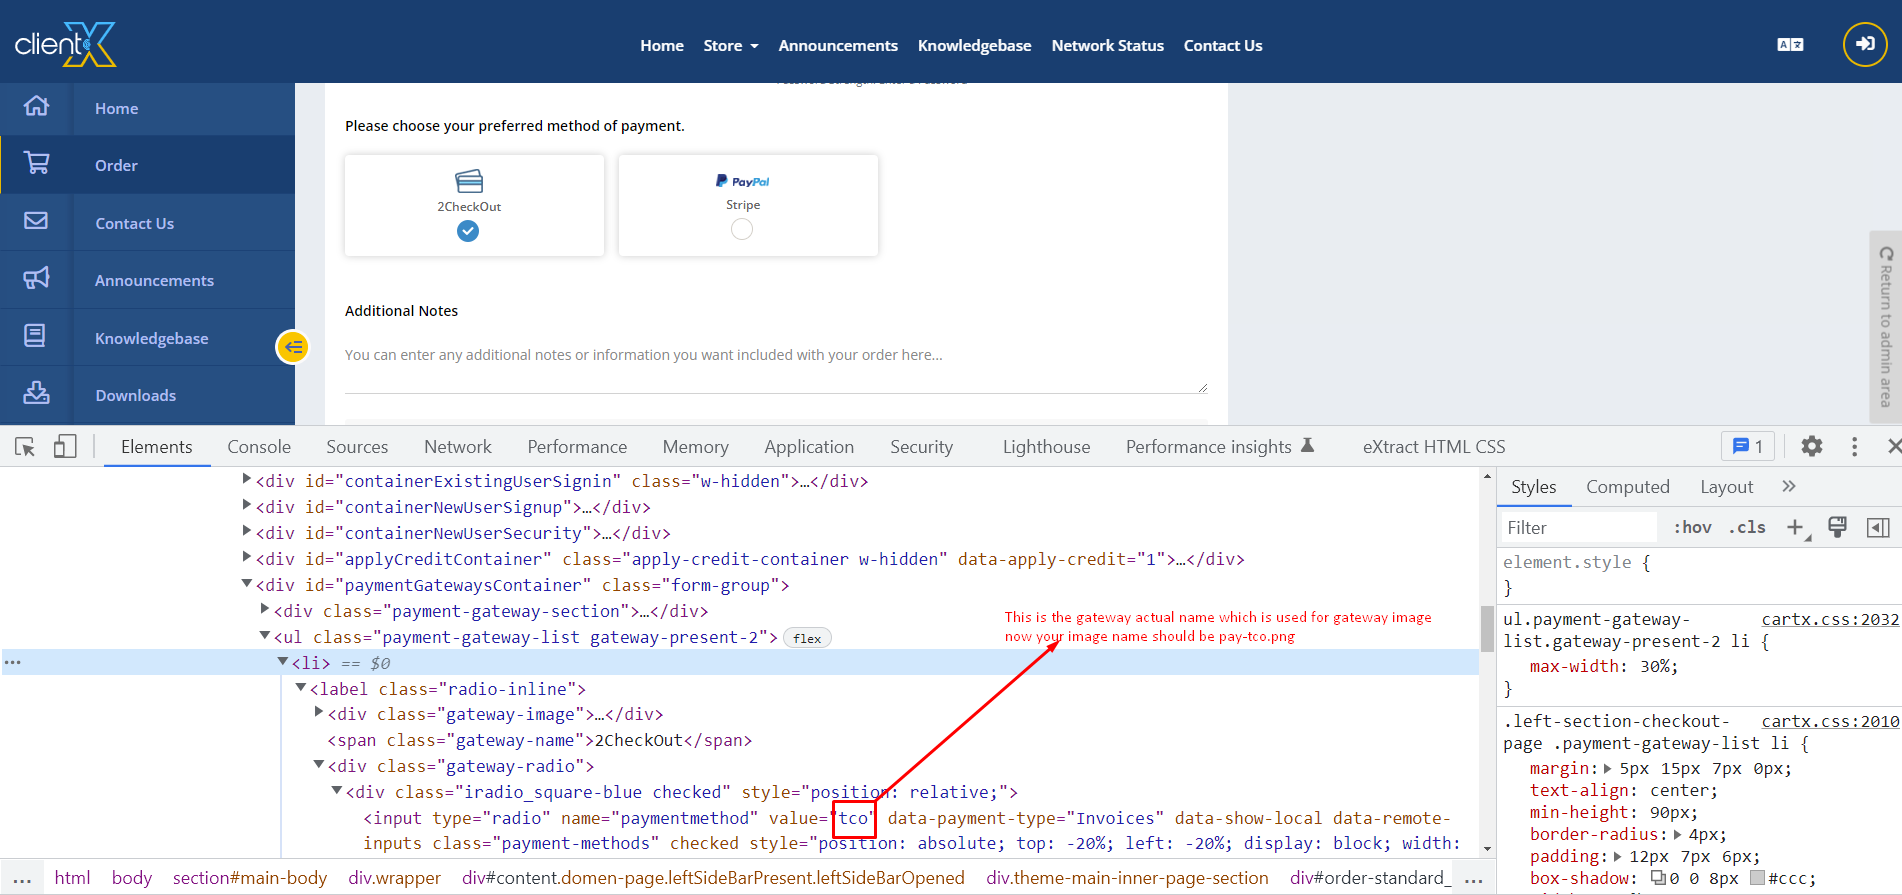
Task: Open the Computed styles tab
Action: (x=1627, y=487)
